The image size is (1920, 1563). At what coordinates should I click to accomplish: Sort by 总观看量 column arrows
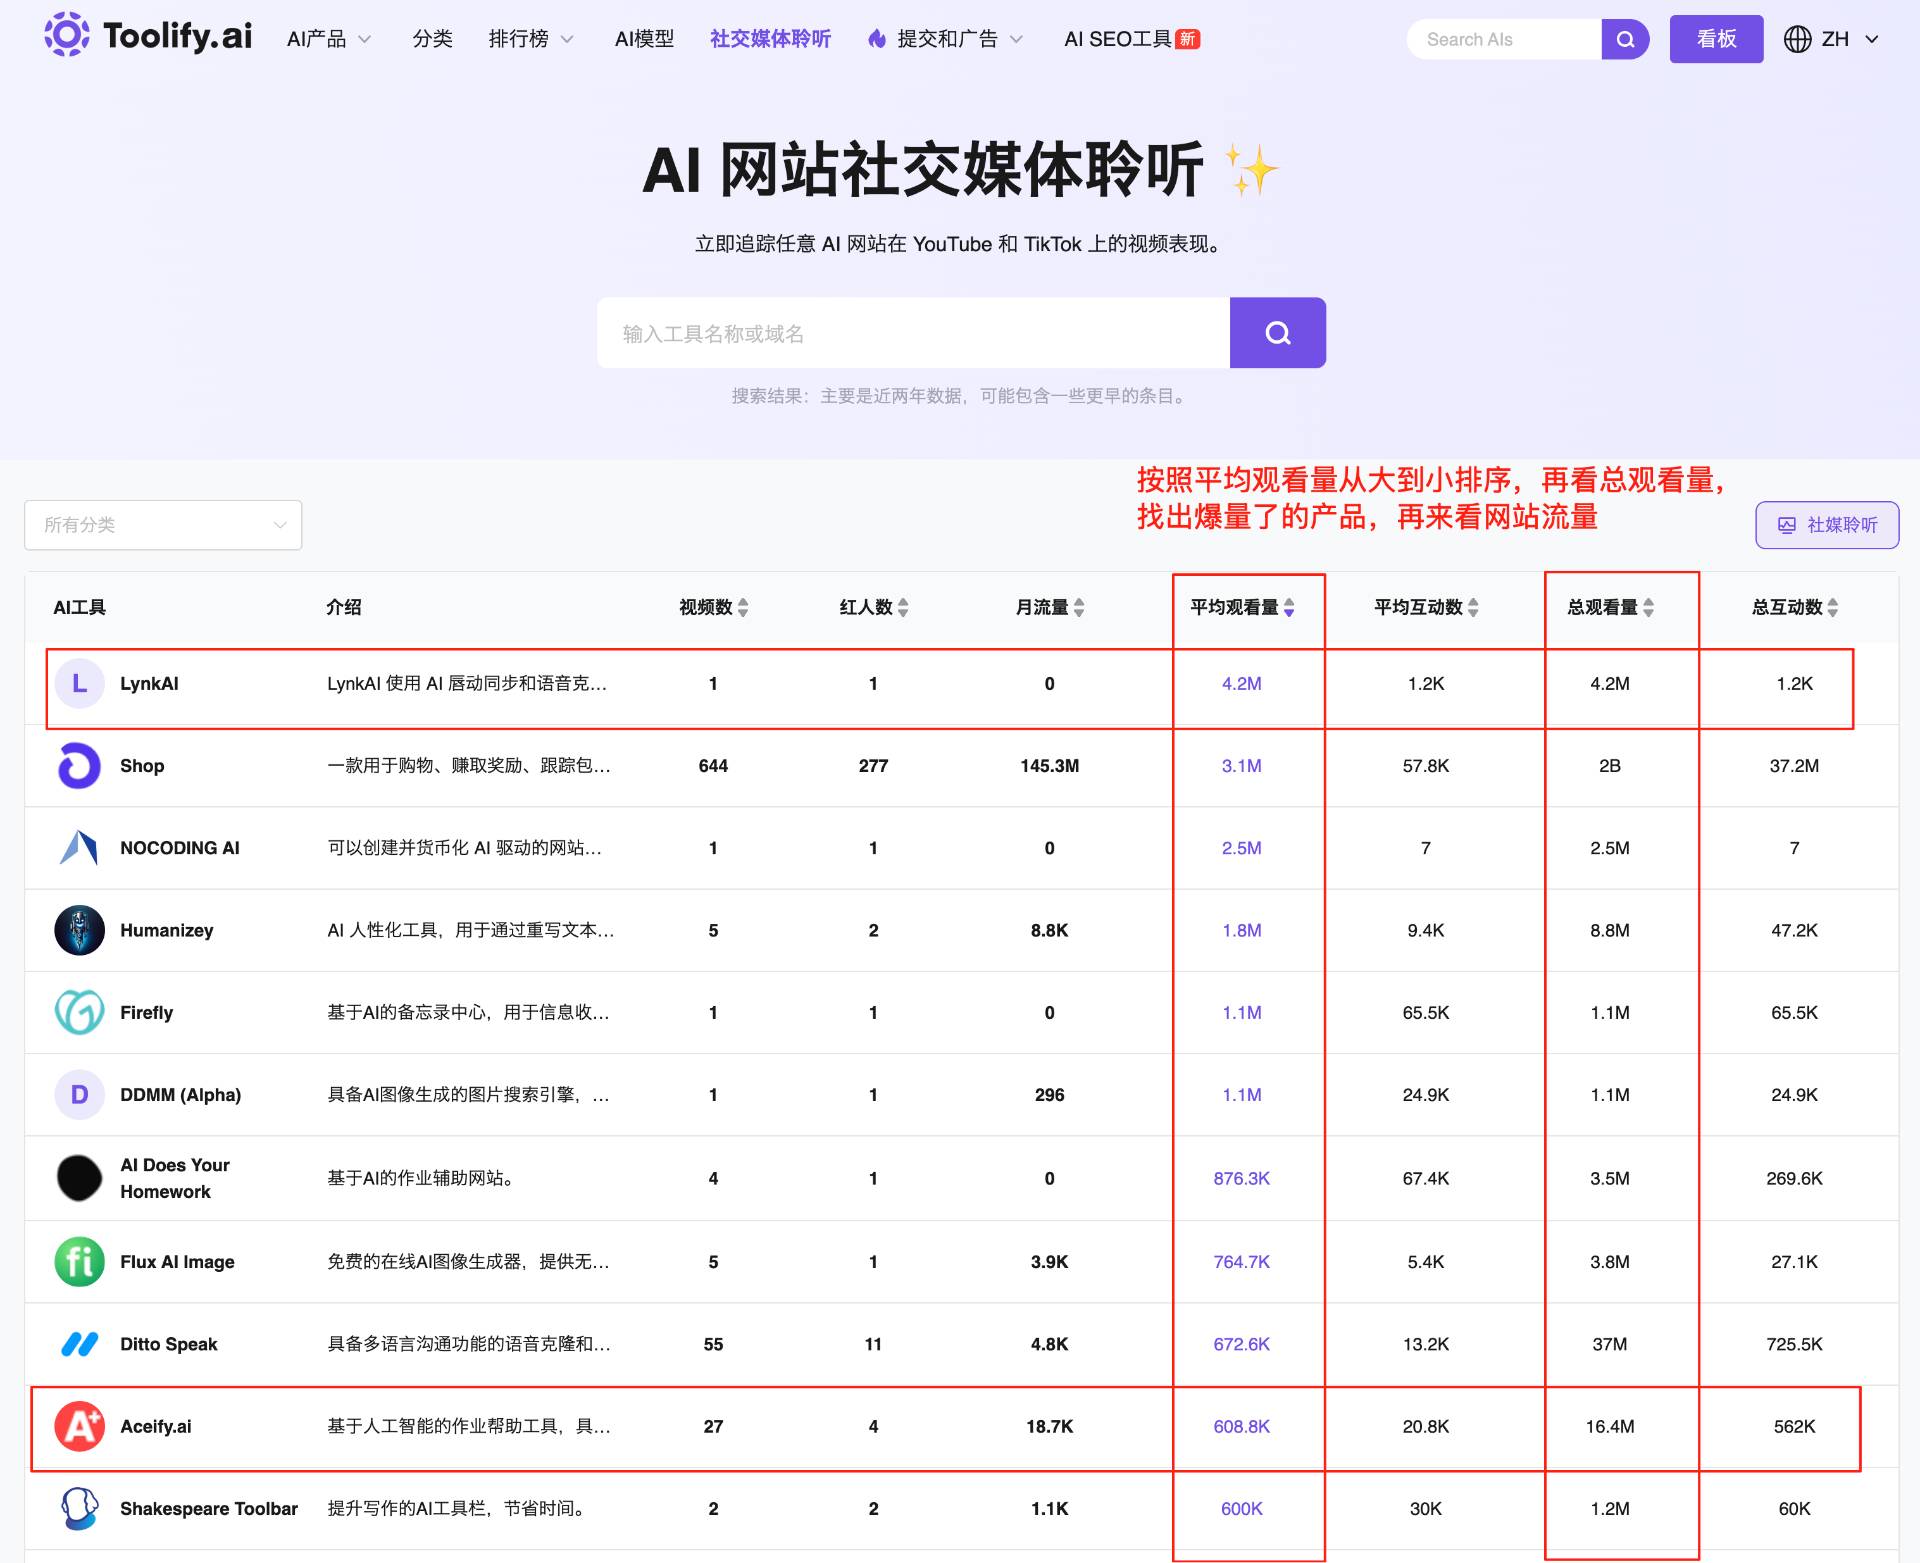(1649, 607)
